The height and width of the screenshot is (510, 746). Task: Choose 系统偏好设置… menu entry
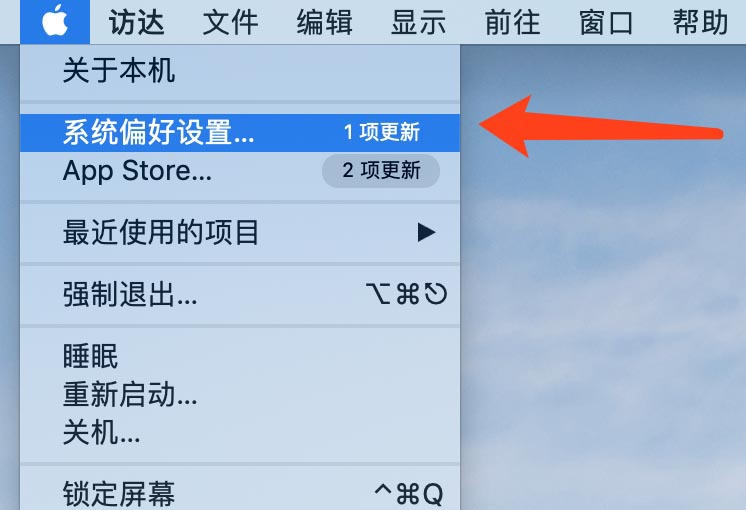[x=240, y=133]
